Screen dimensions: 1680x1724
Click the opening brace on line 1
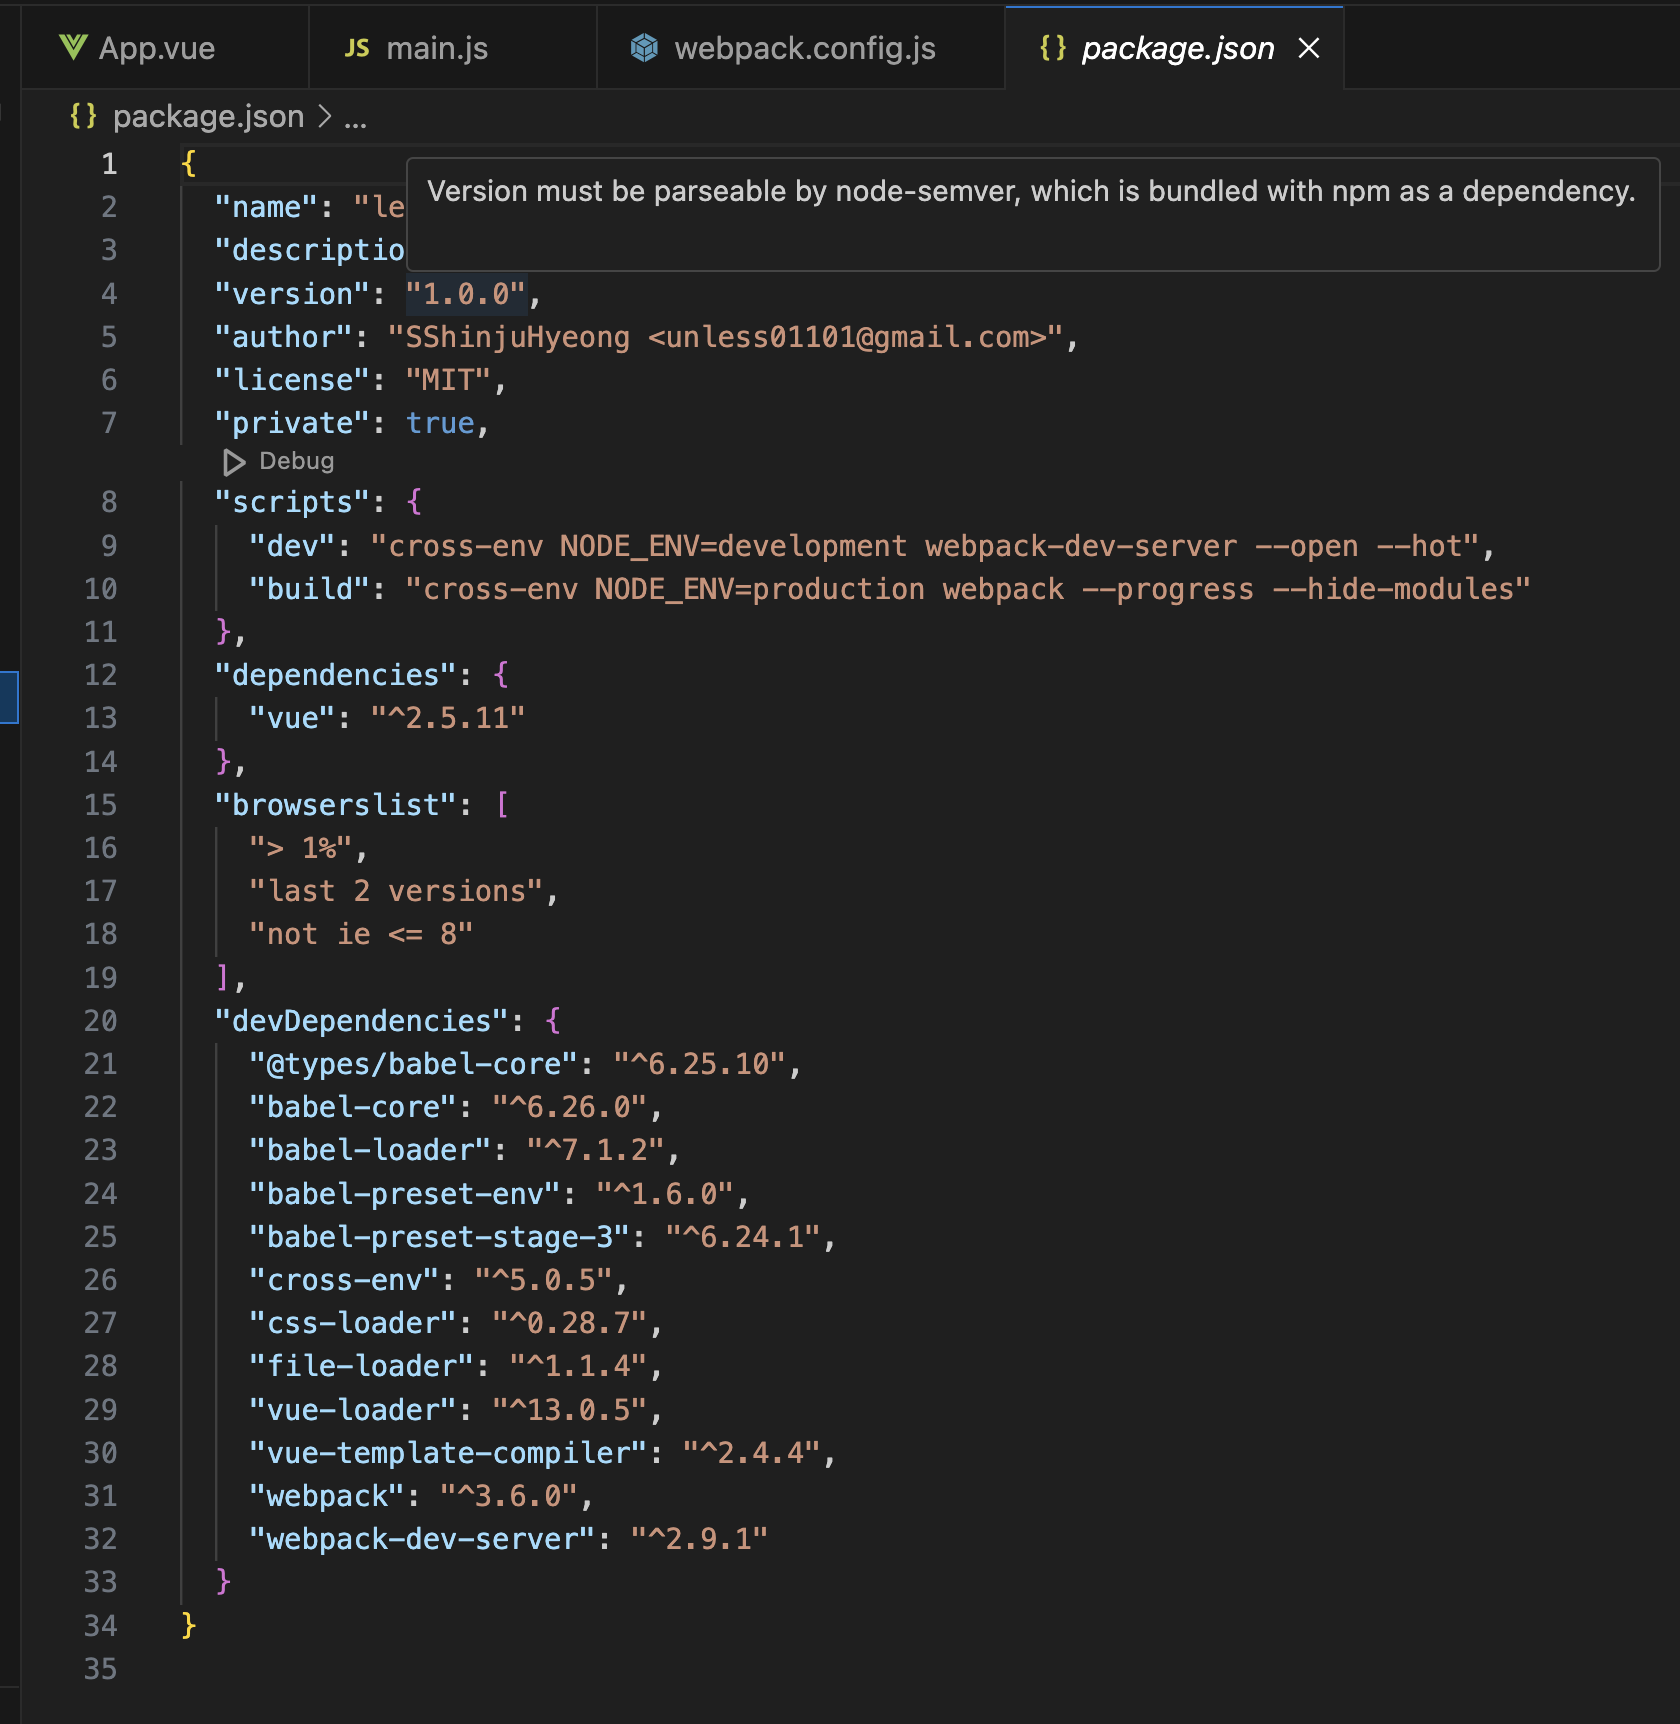pos(189,164)
